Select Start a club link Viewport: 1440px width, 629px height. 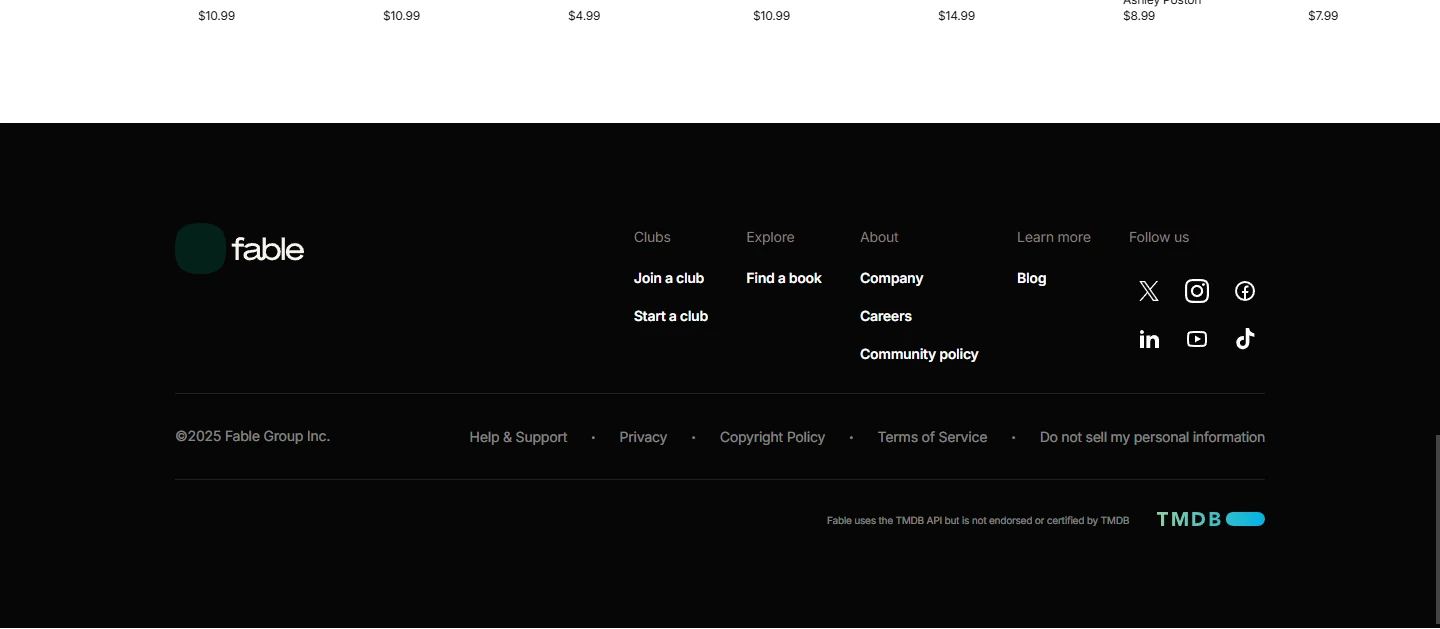coord(671,316)
